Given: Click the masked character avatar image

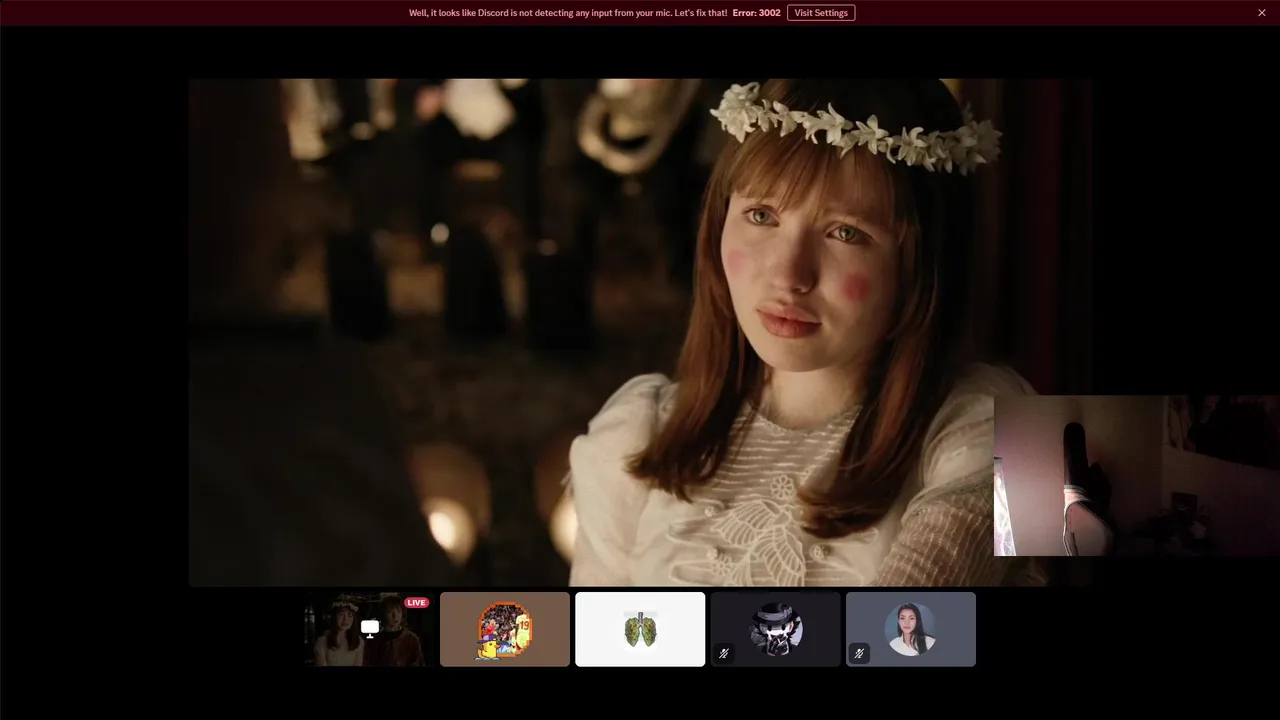Looking at the screenshot, I should point(776,629).
